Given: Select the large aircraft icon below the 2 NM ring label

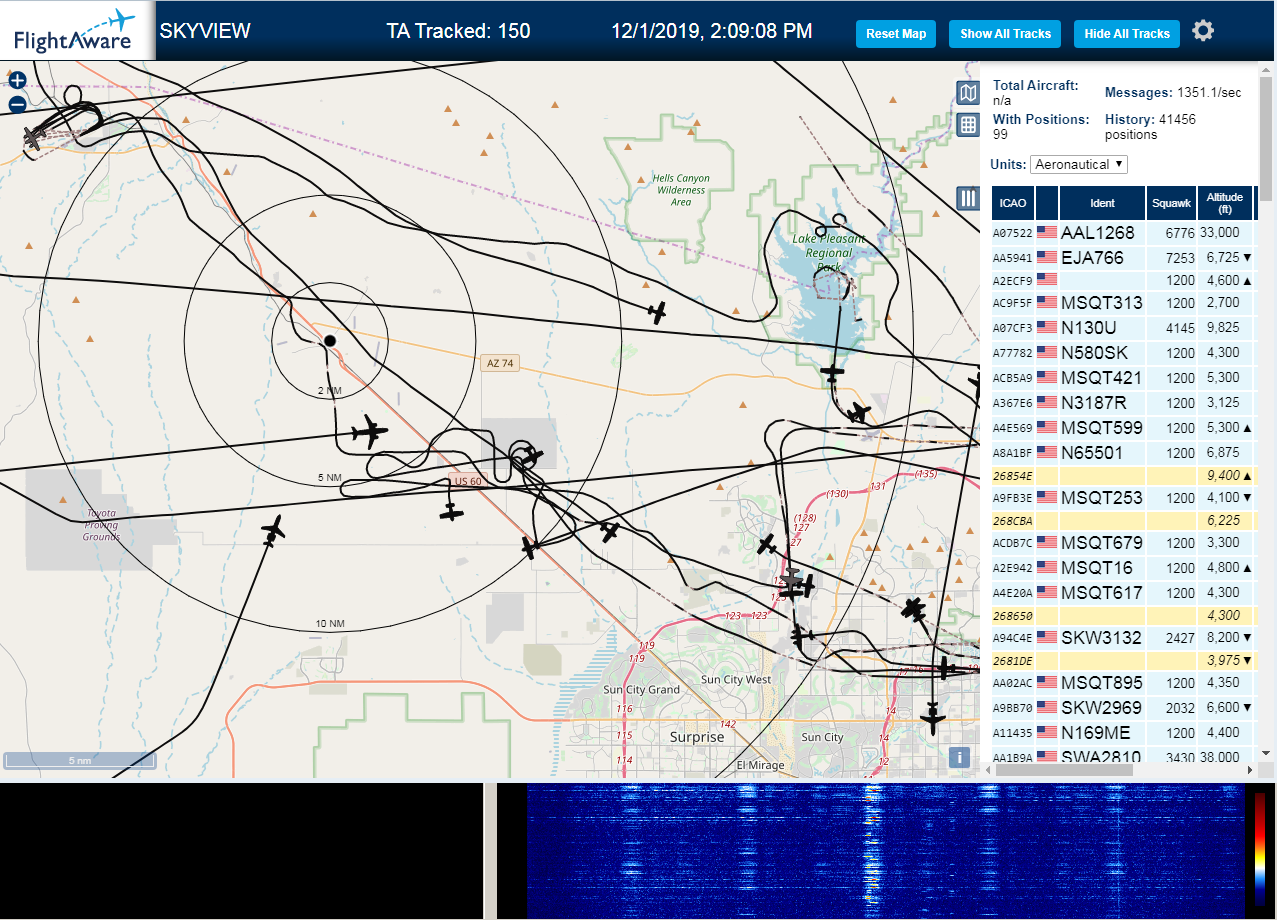Looking at the screenshot, I should pyautogui.click(x=370, y=433).
